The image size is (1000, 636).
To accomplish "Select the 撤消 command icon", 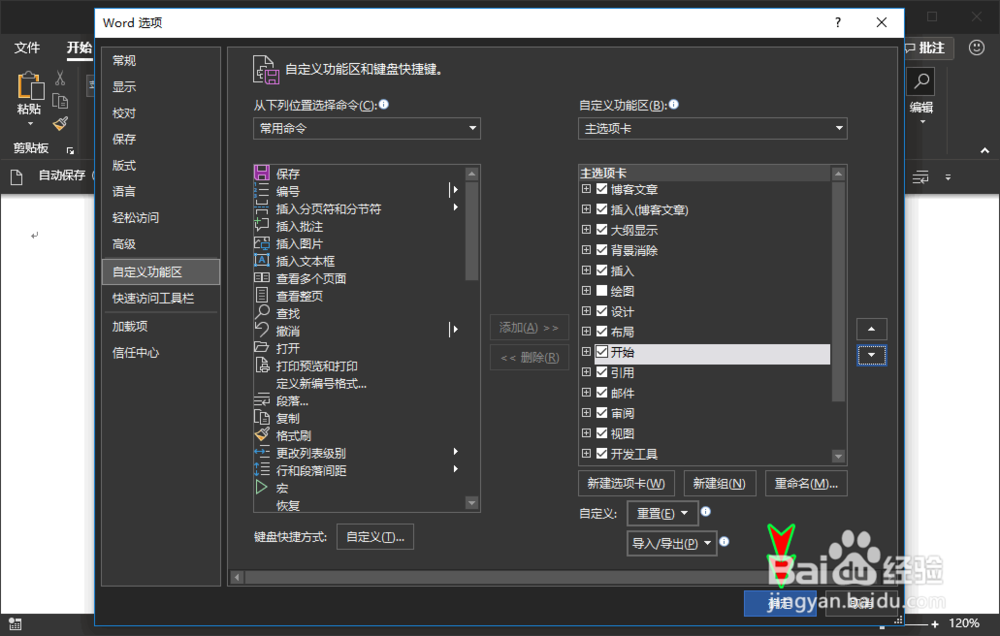I will click(263, 329).
